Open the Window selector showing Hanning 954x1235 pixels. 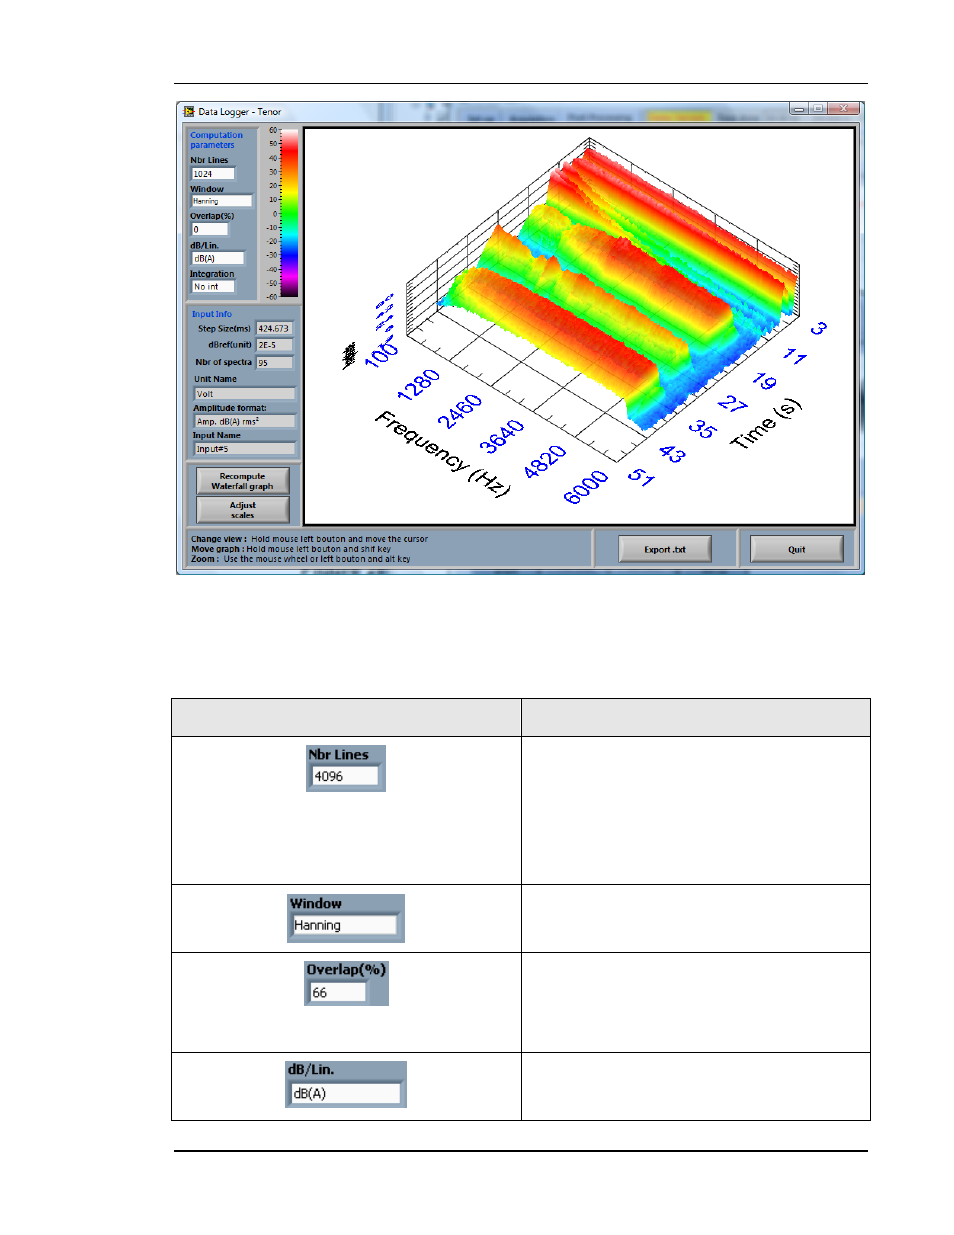pyautogui.click(x=221, y=201)
